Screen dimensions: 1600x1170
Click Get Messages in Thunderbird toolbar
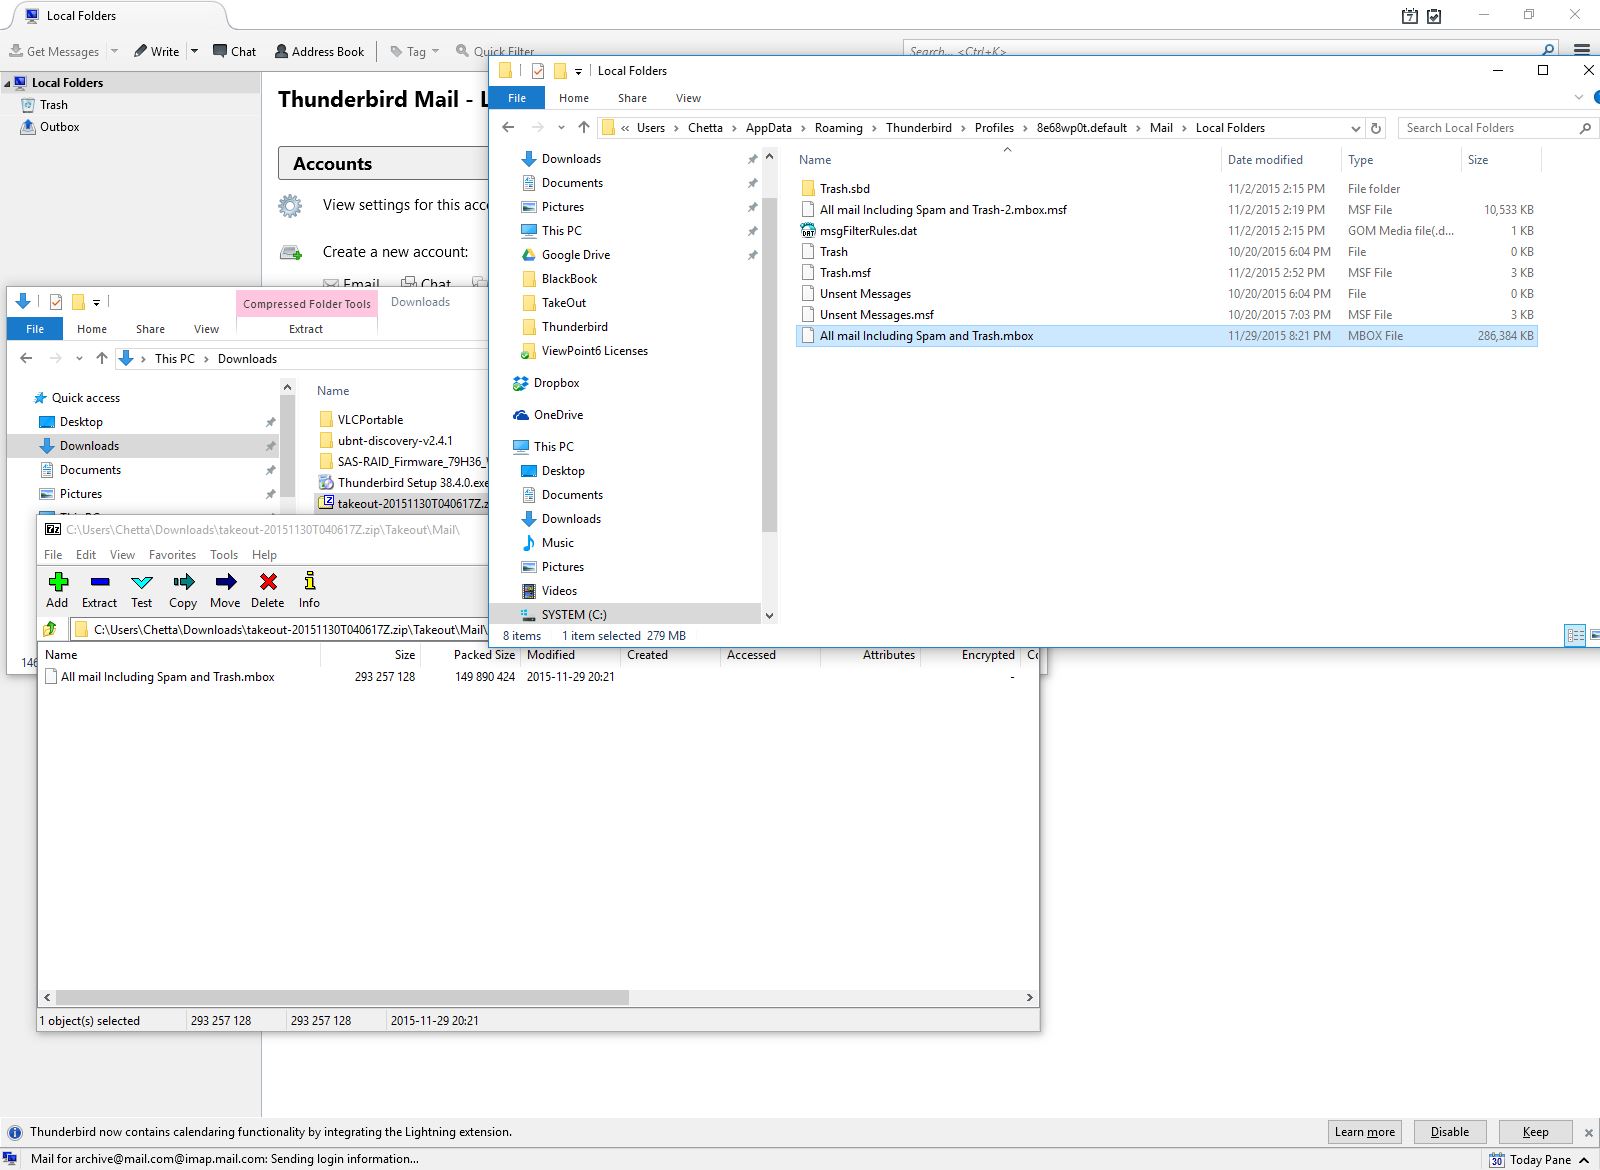(x=55, y=51)
